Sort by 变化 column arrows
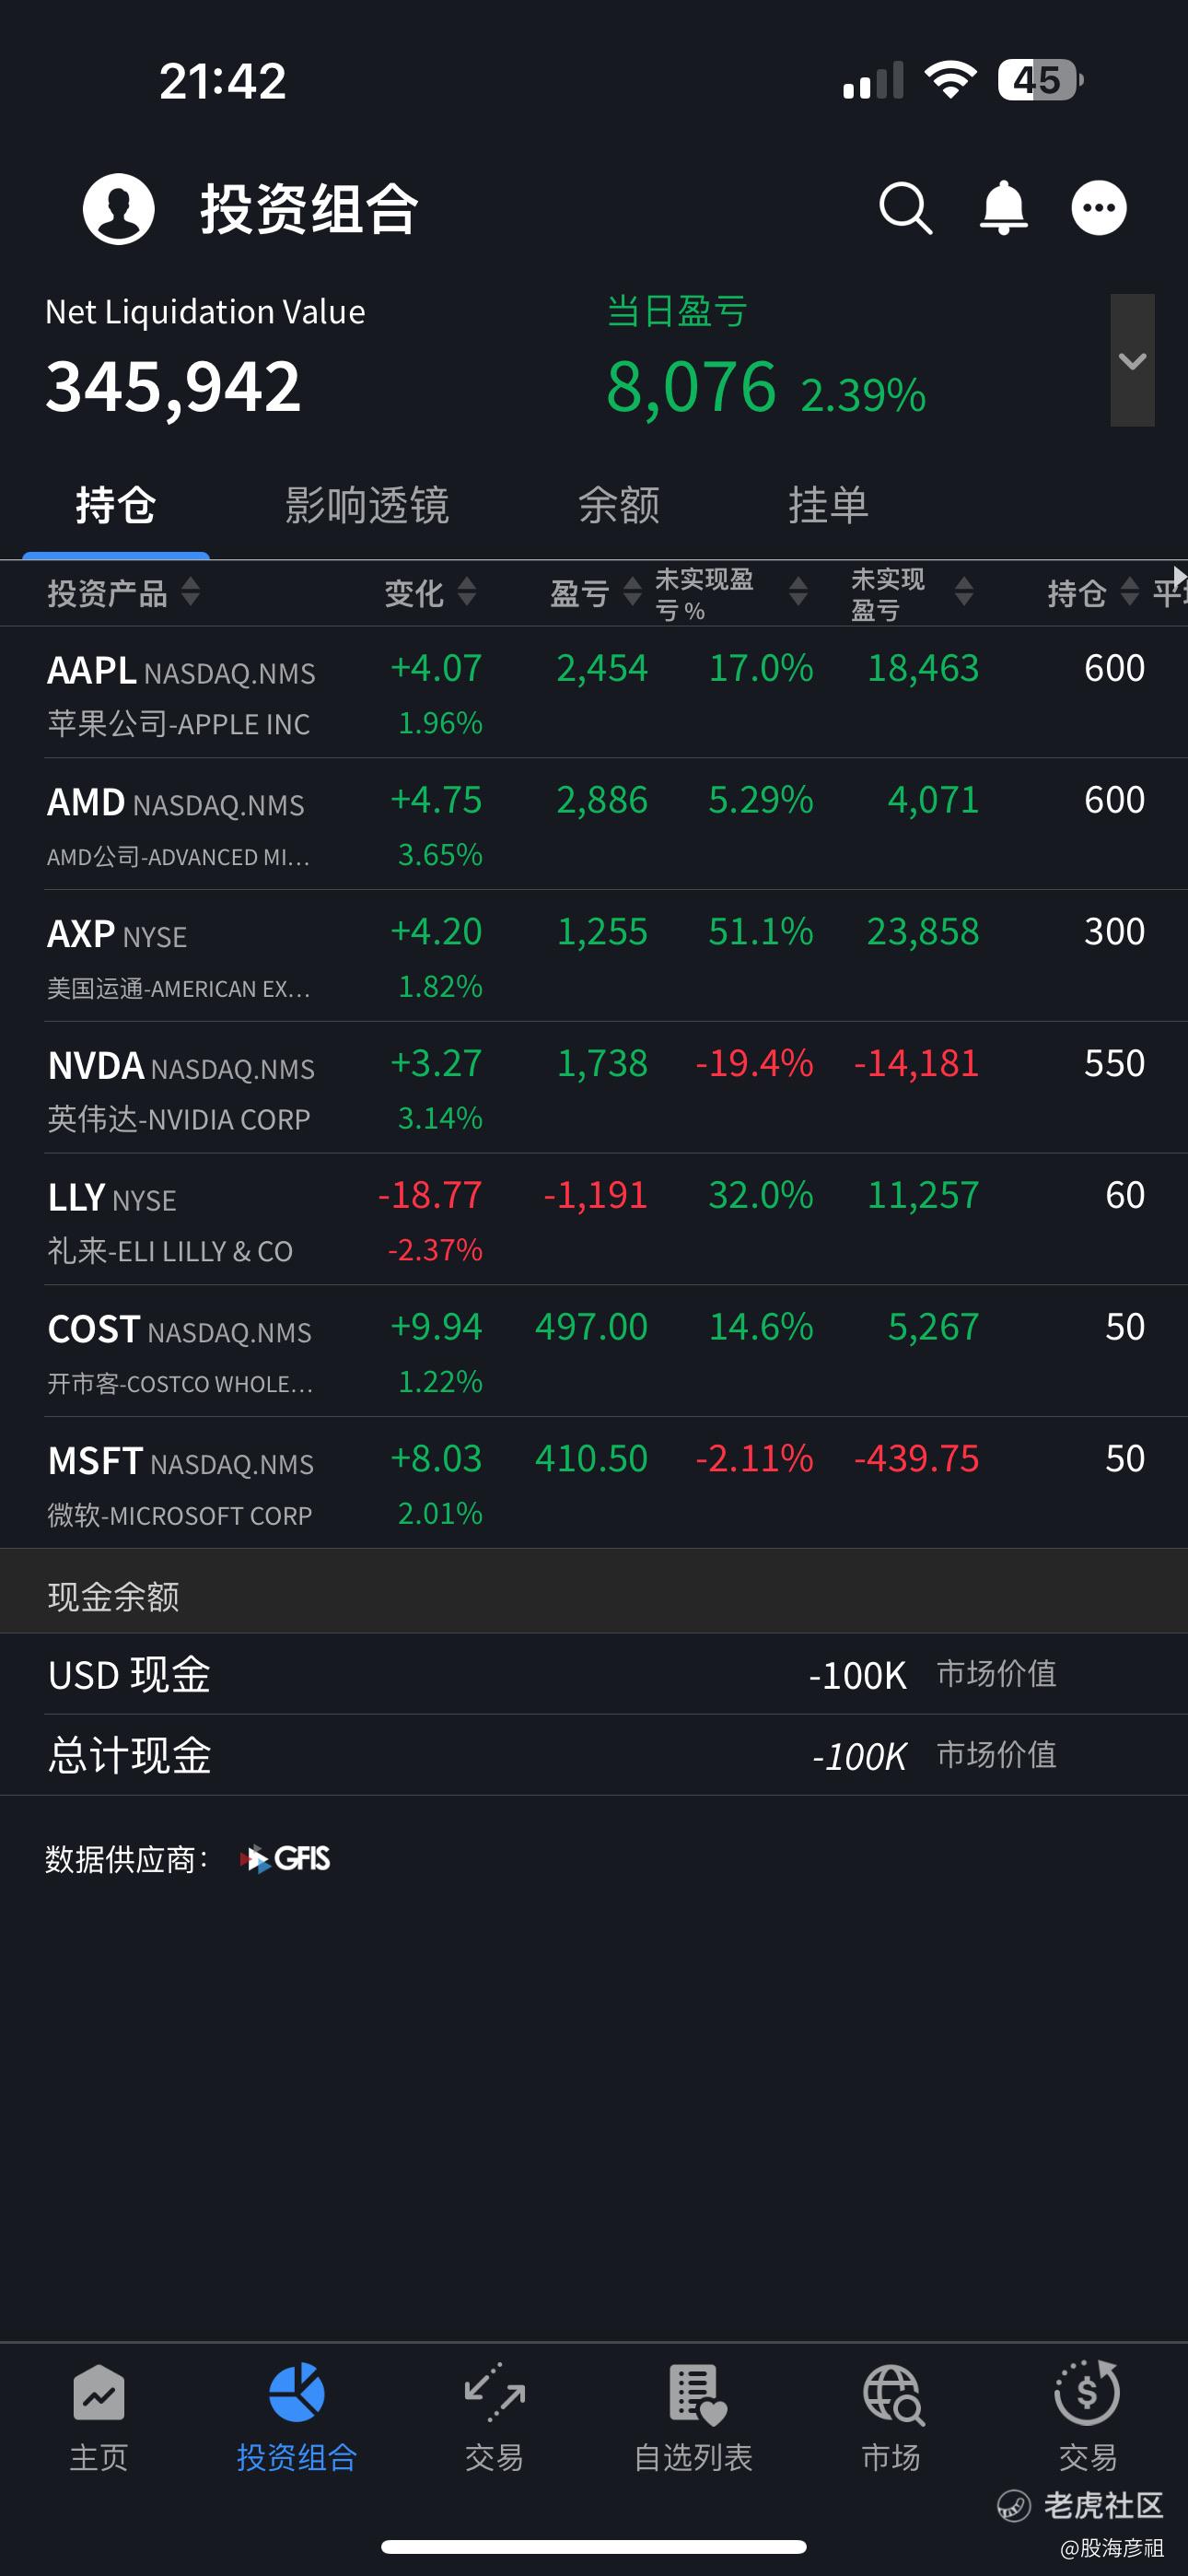 click(466, 592)
